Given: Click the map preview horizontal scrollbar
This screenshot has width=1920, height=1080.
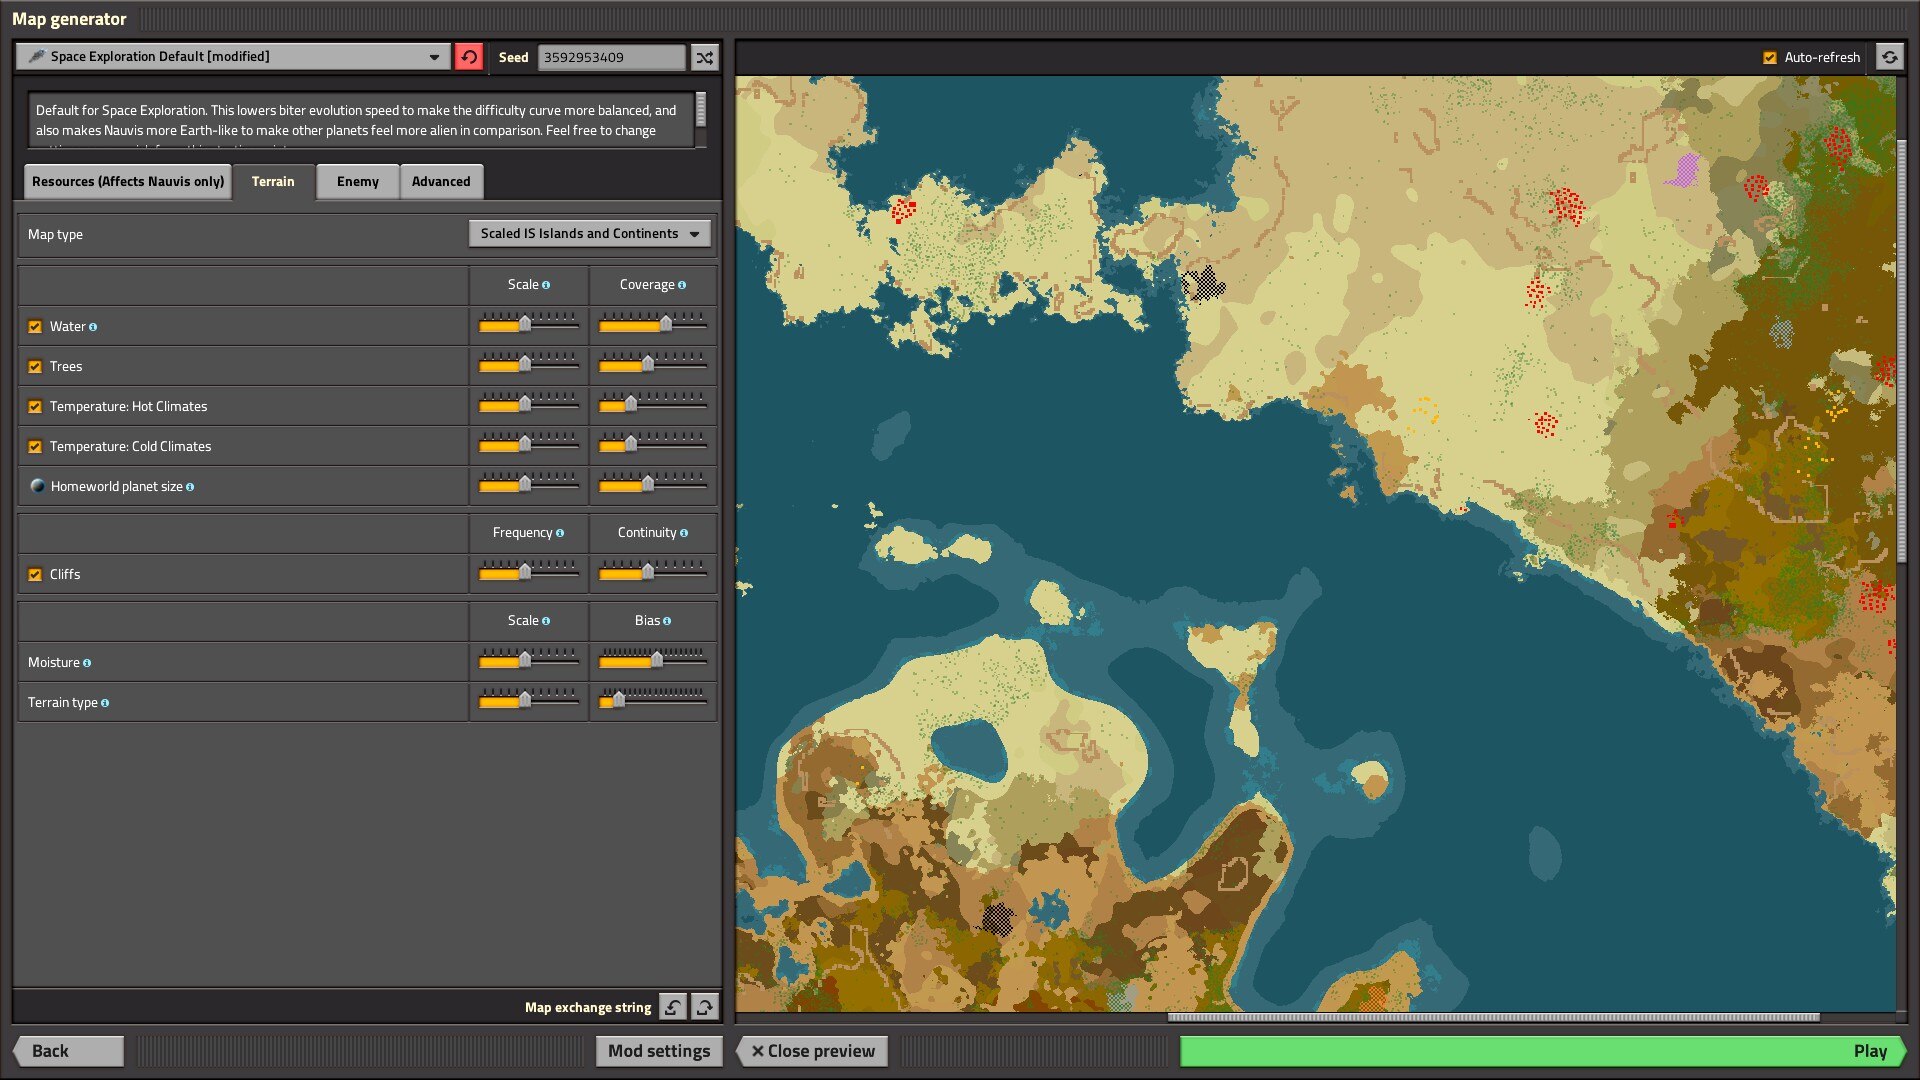Looking at the screenshot, I should (1493, 1017).
